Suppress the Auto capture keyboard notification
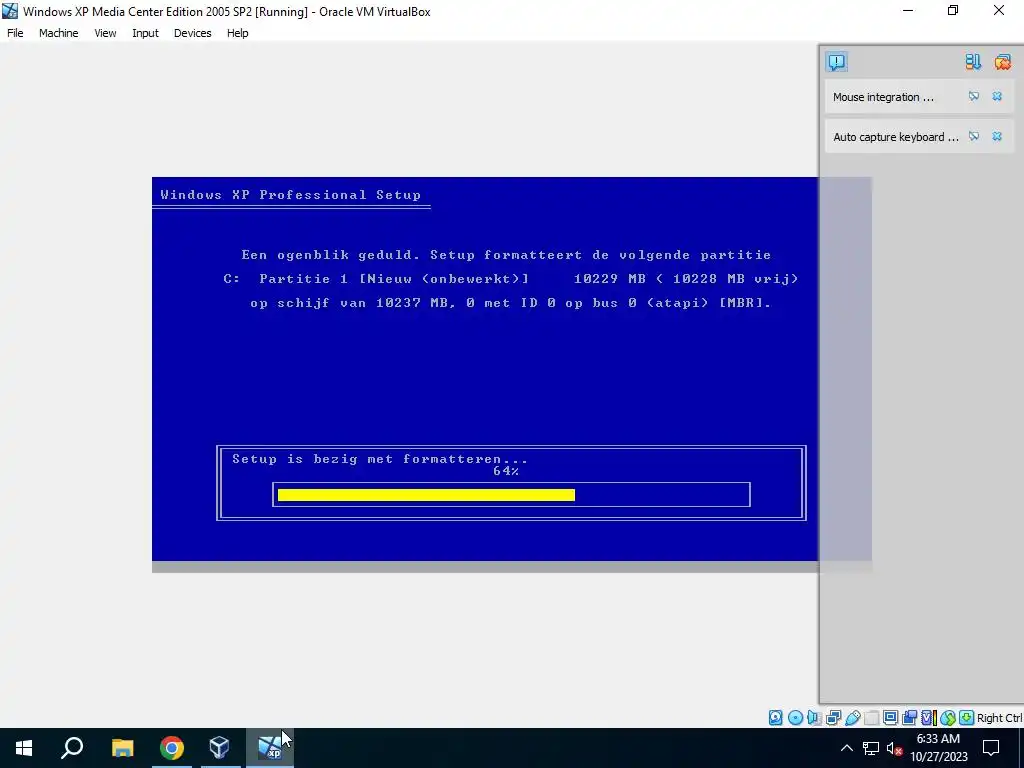 coord(974,136)
